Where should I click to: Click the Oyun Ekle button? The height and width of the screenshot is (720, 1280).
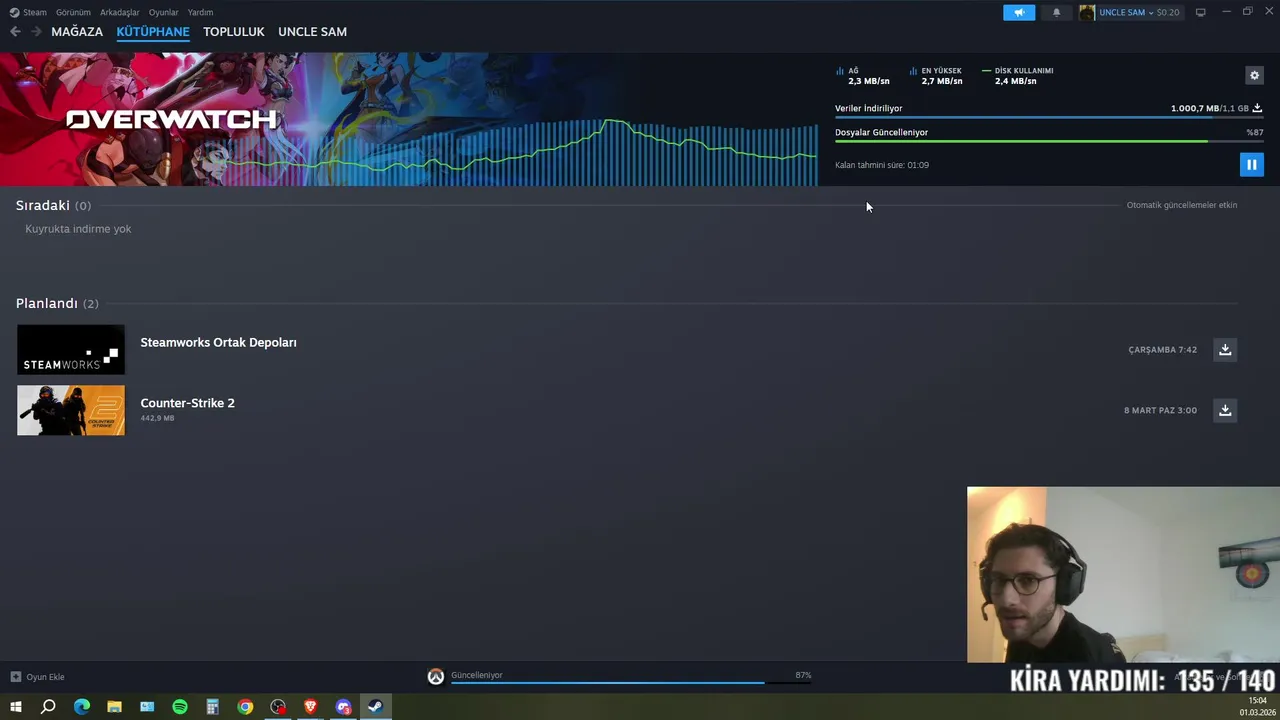37,677
